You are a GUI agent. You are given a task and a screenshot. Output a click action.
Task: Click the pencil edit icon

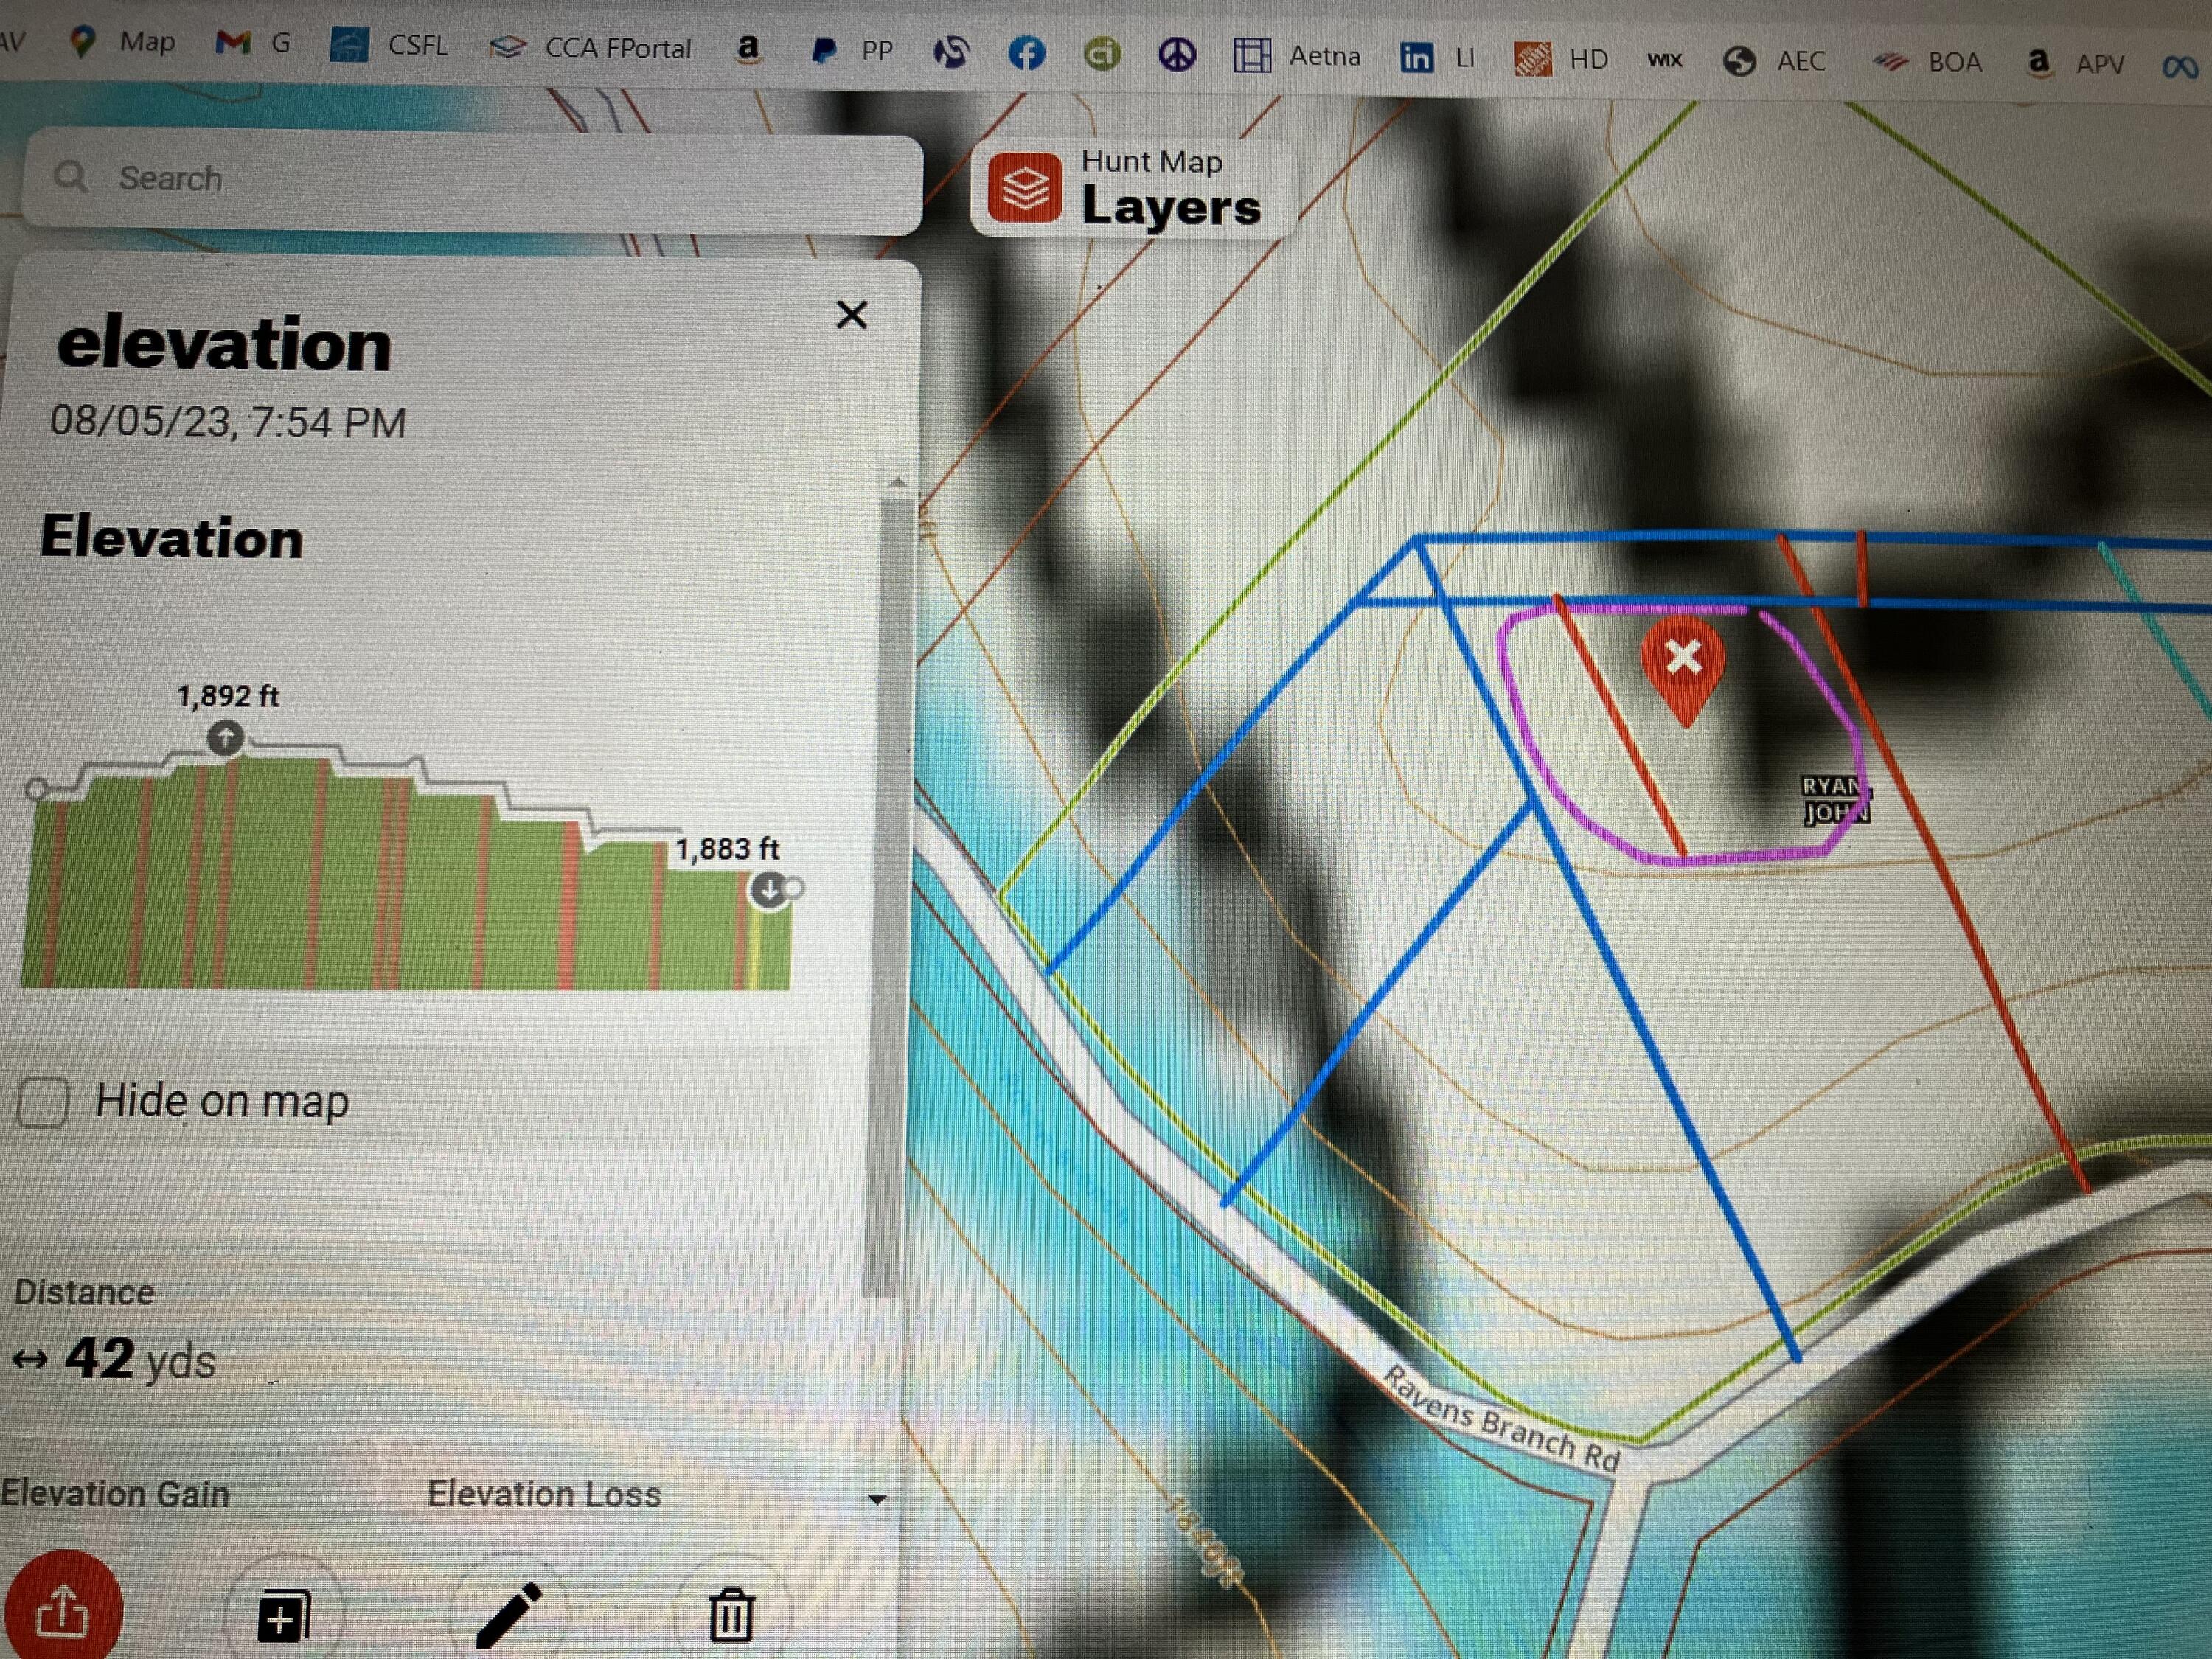click(509, 1613)
